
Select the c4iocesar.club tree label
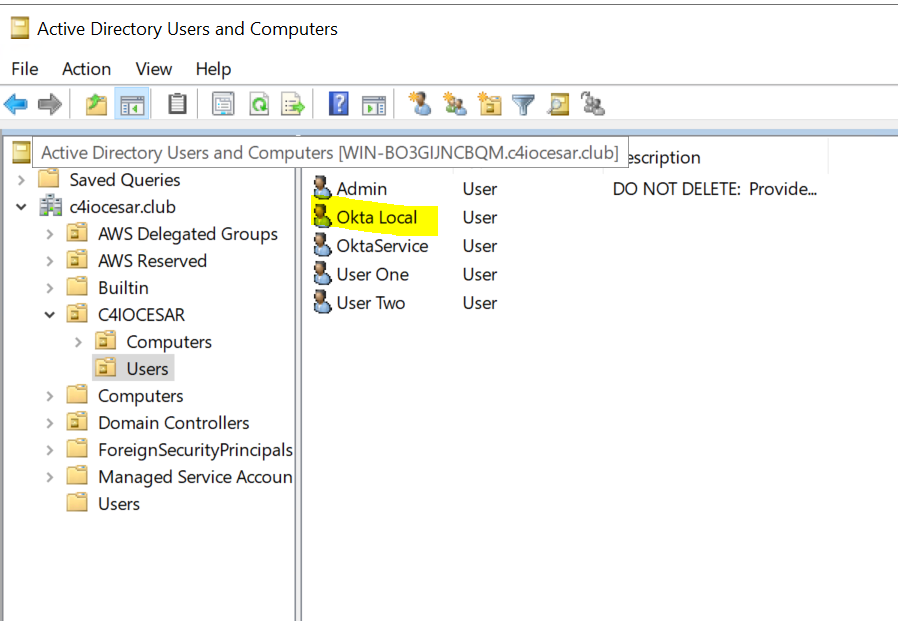123,207
